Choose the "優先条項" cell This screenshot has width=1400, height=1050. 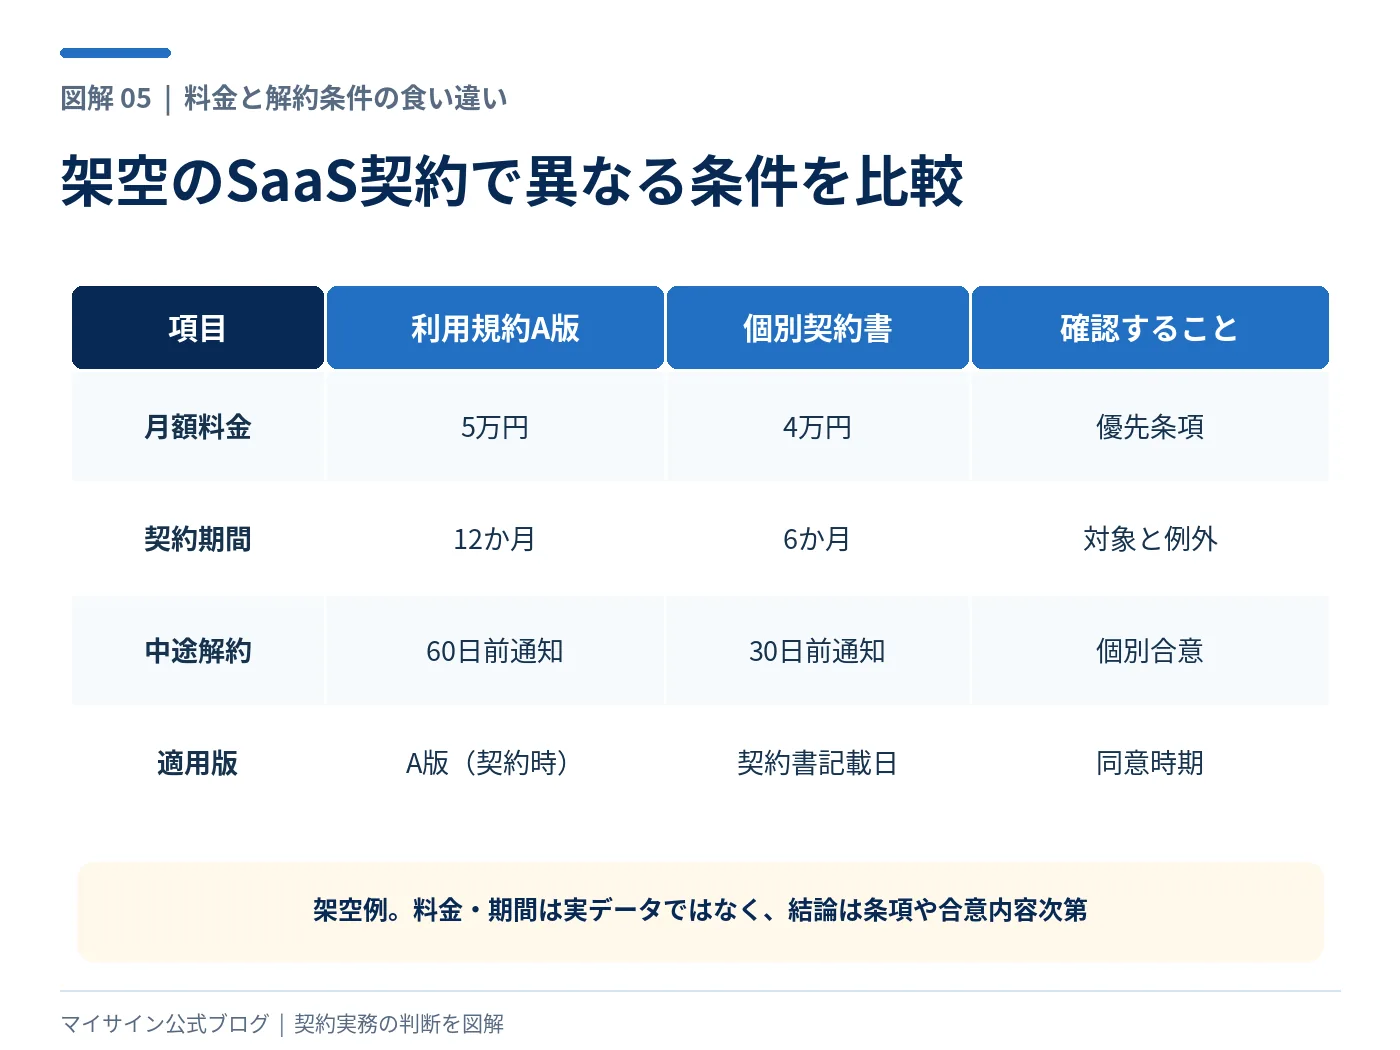(x=1150, y=427)
